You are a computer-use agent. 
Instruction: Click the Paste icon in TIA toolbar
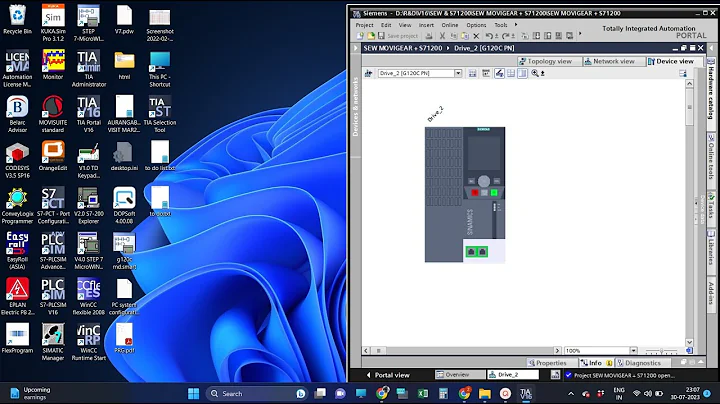(x=465, y=36)
